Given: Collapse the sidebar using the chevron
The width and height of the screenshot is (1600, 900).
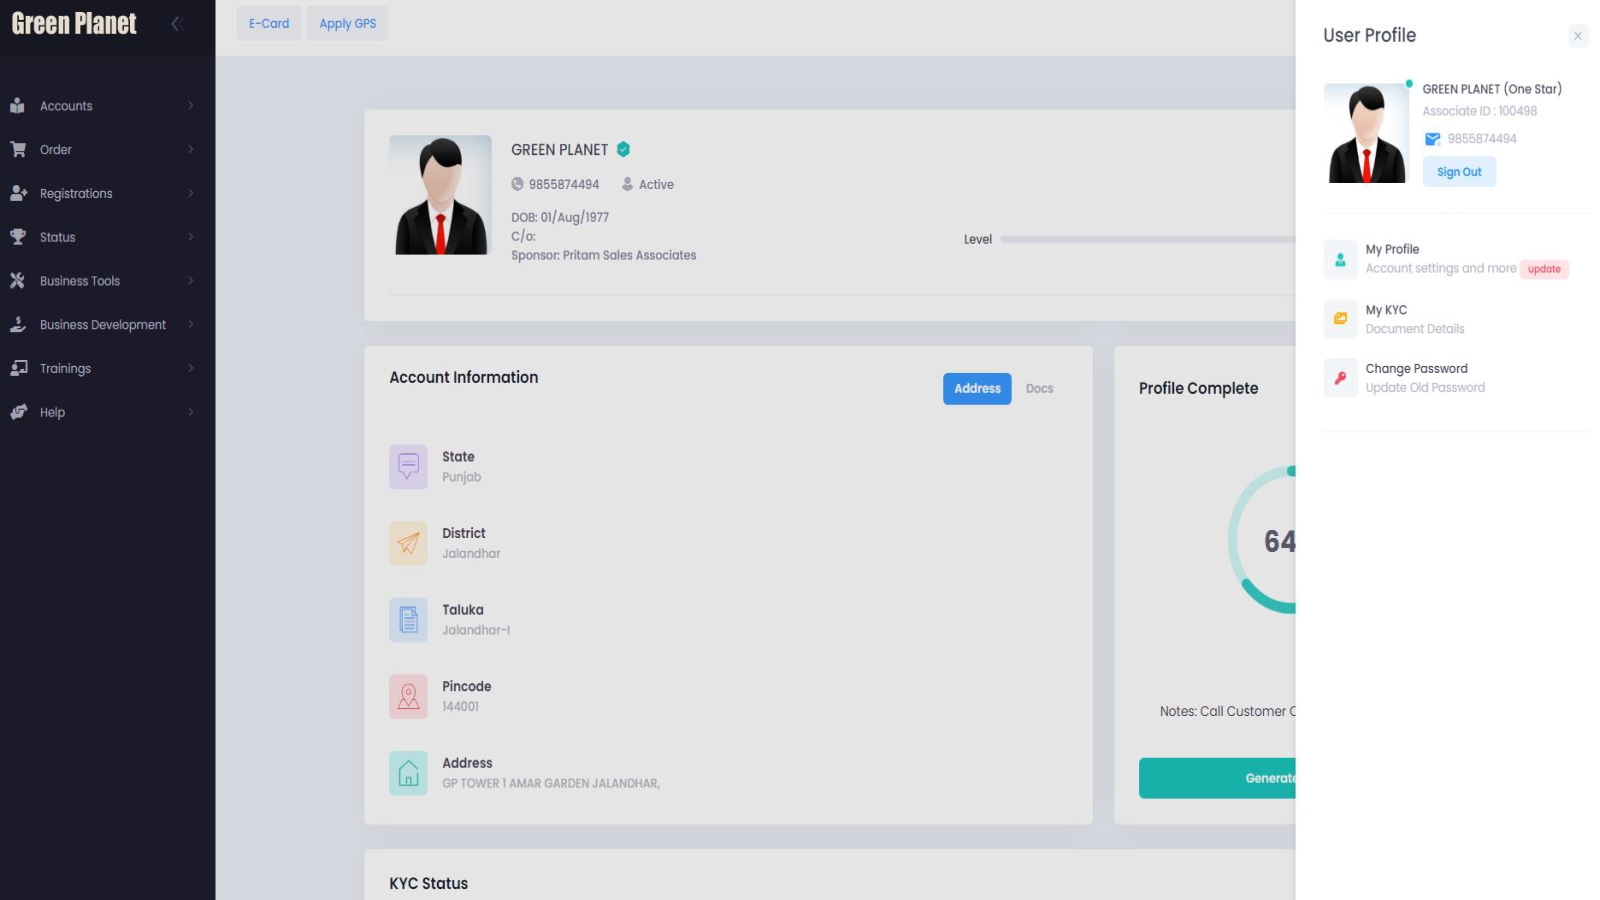Looking at the screenshot, I should tap(177, 24).
